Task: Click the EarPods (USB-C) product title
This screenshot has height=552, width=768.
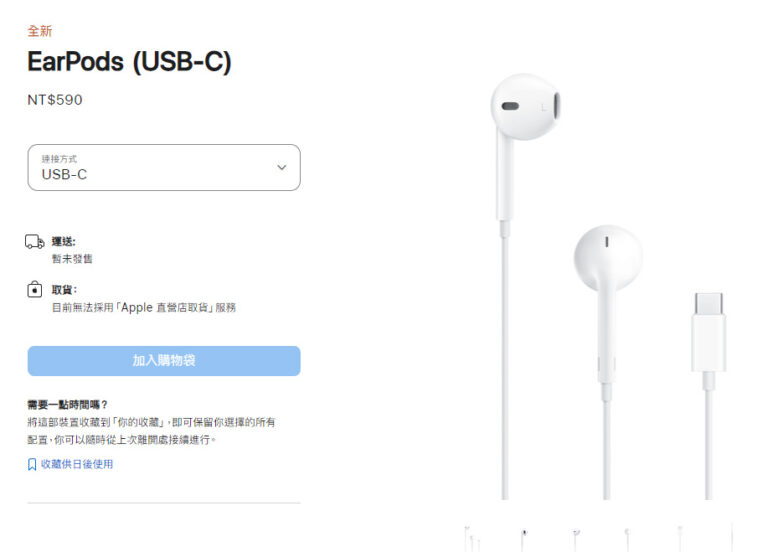Action: pyautogui.click(x=129, y=62)
